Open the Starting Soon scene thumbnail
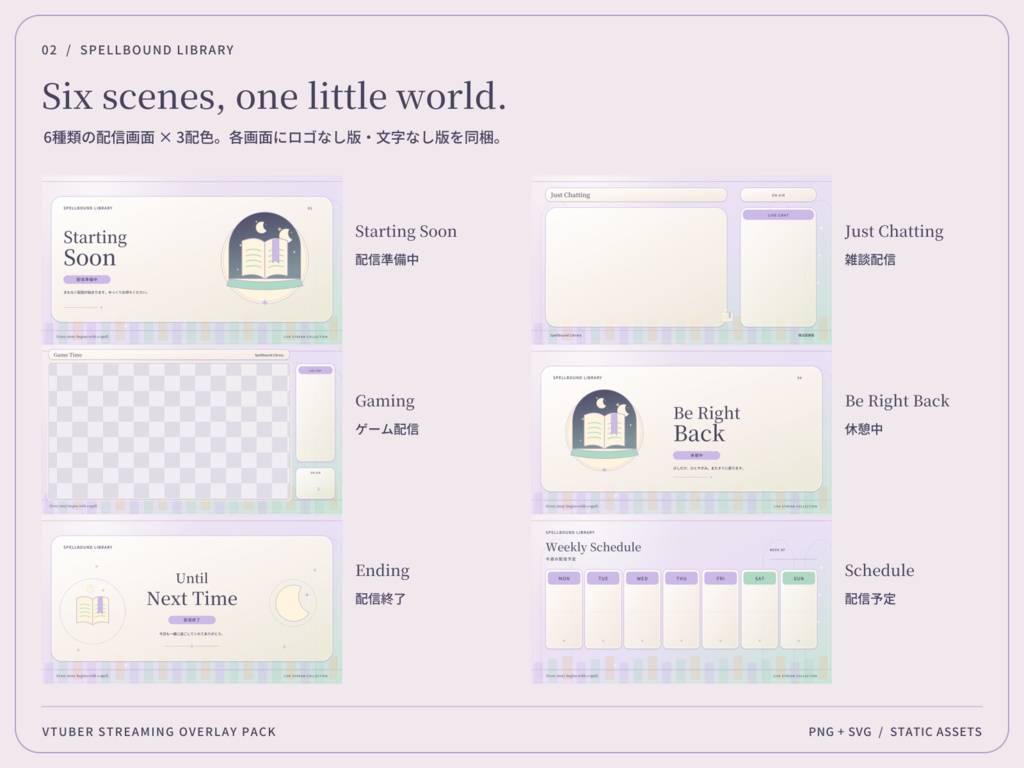Viewport: 1024px width, 768px height. (192, 260)
